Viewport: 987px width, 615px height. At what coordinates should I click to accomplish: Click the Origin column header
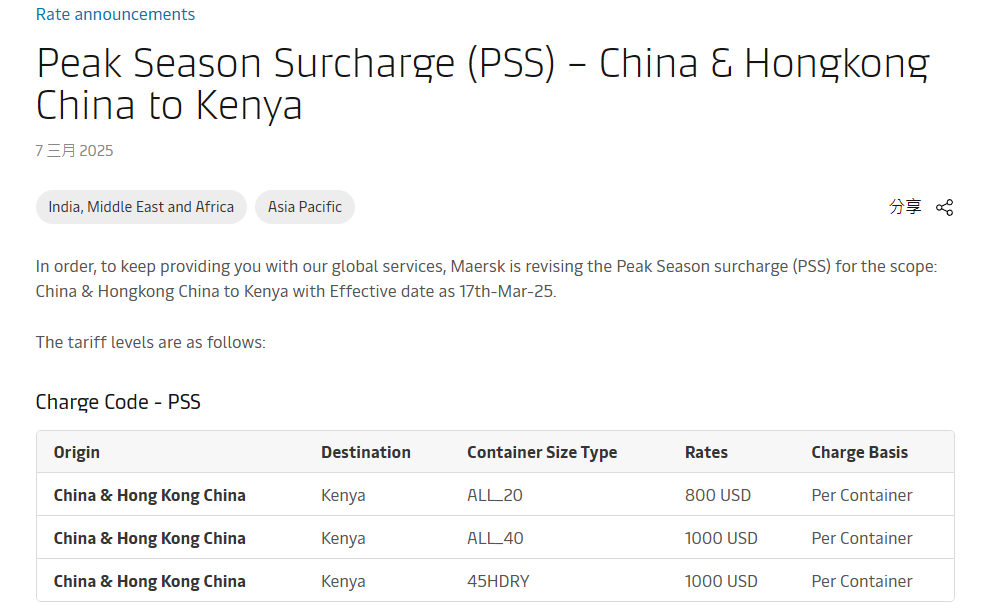[77, 452]
